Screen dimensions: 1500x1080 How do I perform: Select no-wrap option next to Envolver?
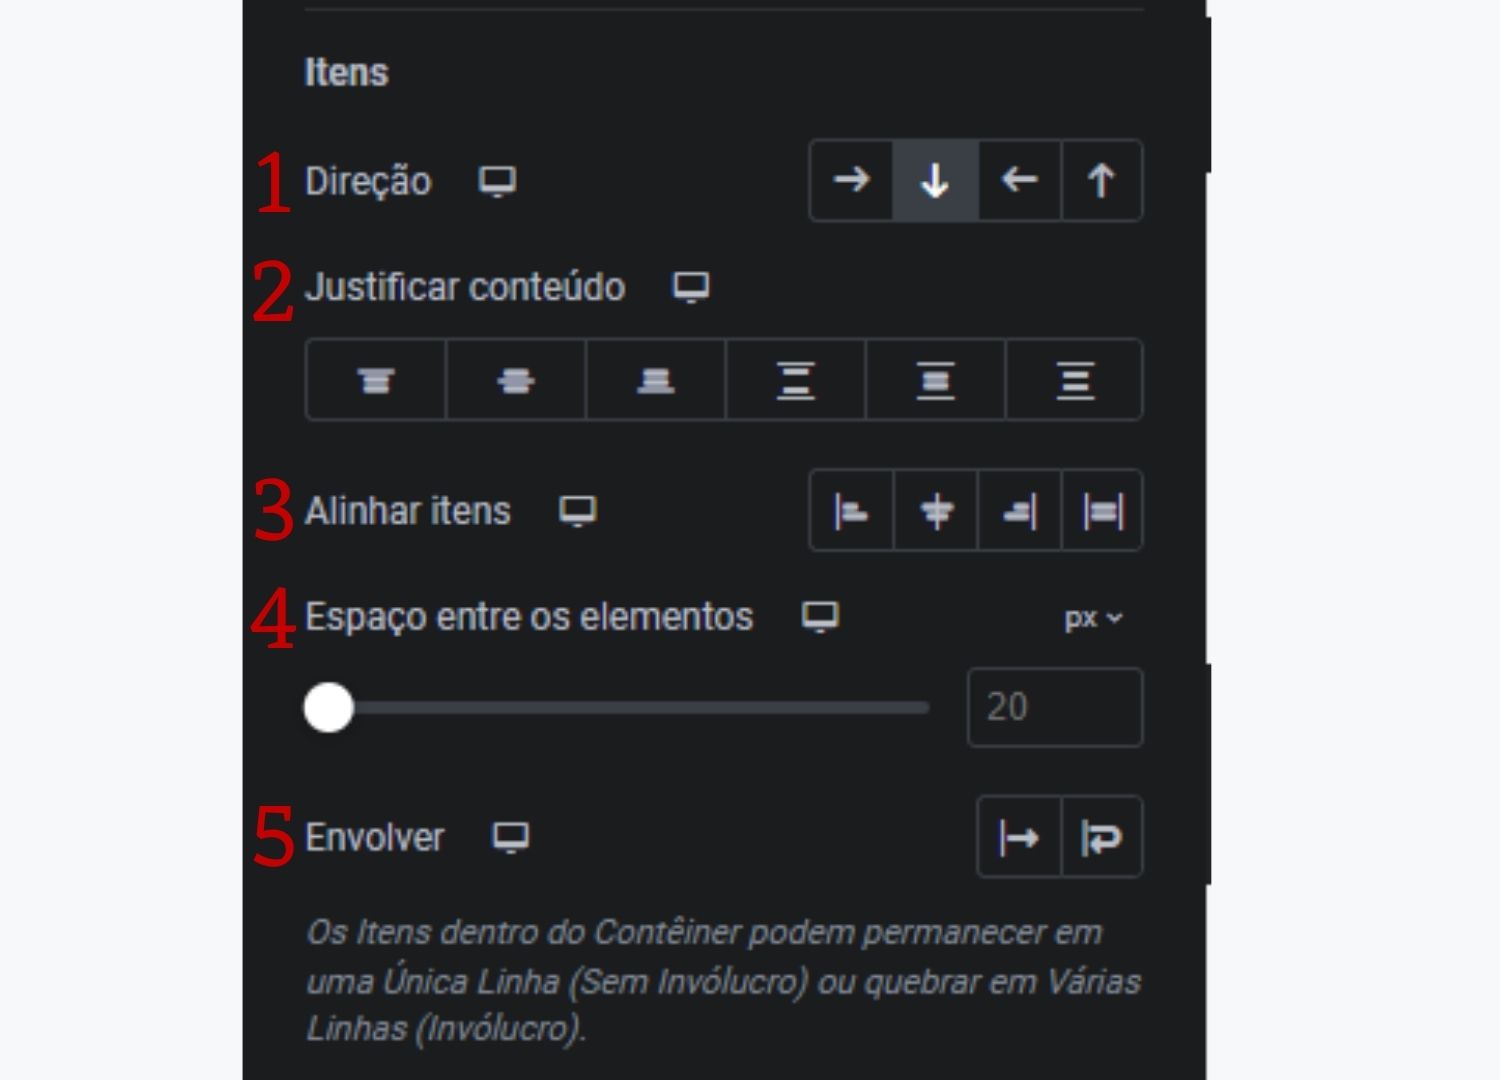click(x=1018, y=838)
